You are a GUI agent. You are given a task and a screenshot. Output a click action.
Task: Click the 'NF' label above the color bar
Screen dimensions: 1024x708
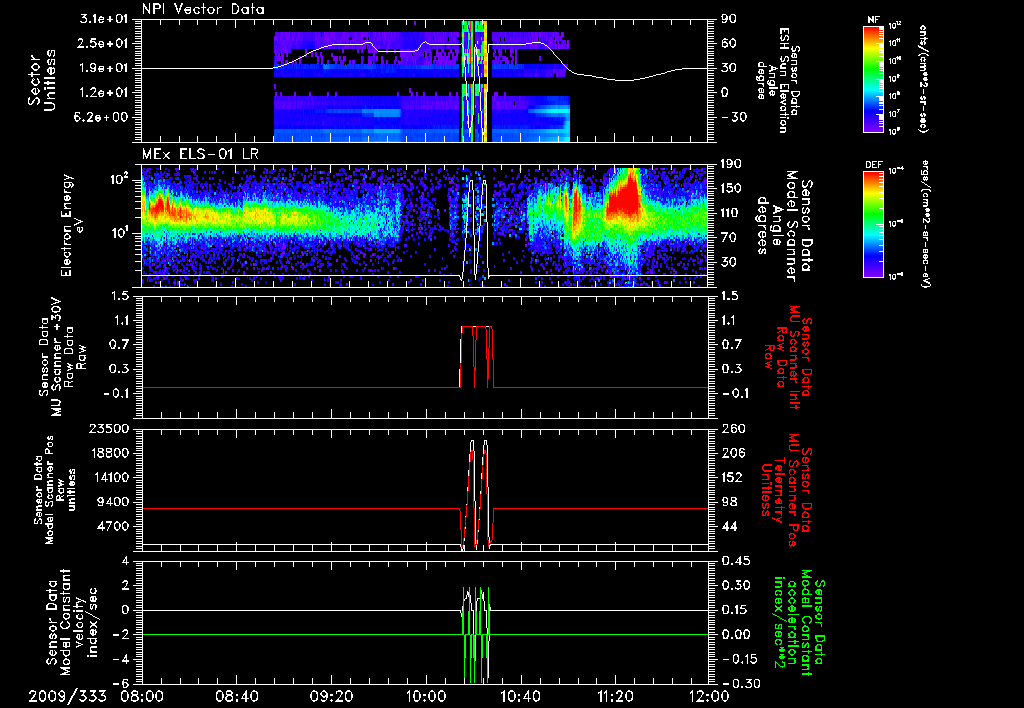873,20
